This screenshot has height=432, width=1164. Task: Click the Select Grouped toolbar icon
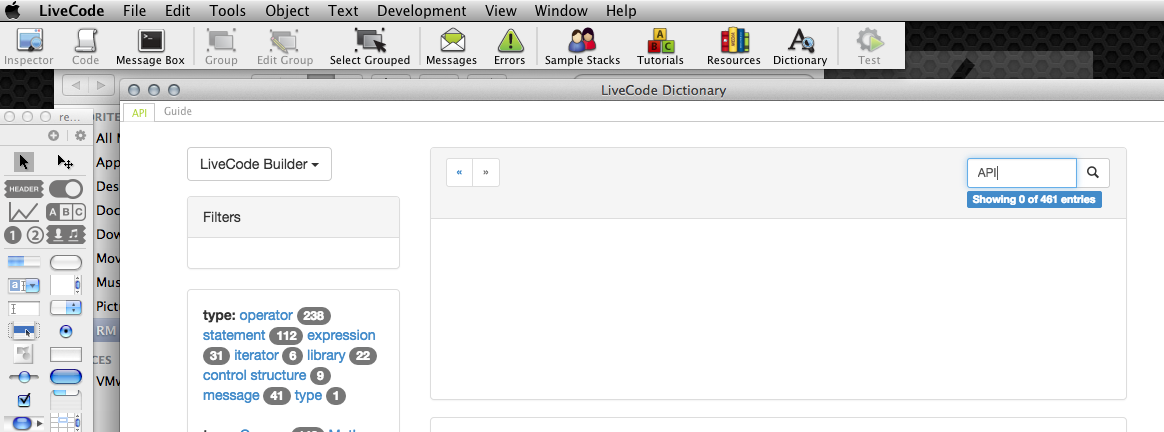(369, 47)
